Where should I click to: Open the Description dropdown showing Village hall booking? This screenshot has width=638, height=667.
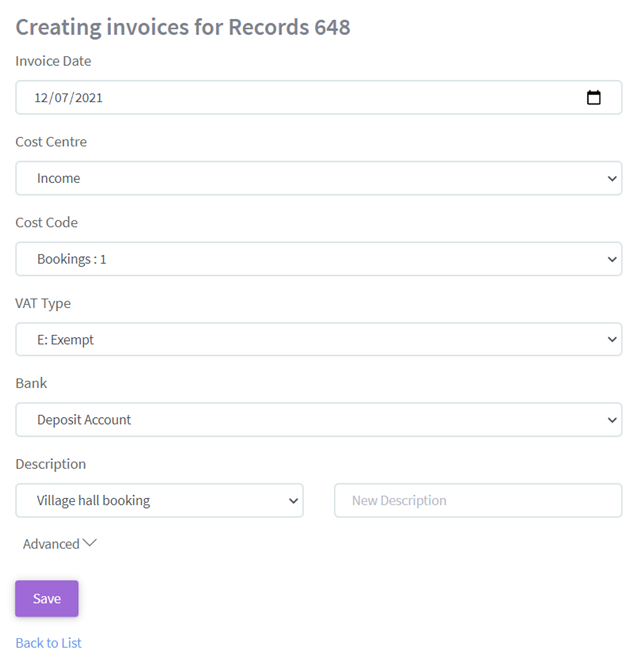coord(159,500)
